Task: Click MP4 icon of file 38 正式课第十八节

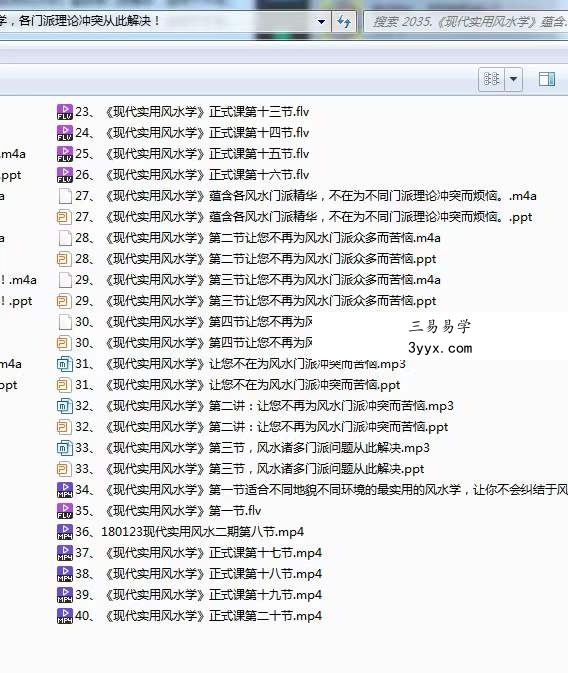Action: (65, 574)
